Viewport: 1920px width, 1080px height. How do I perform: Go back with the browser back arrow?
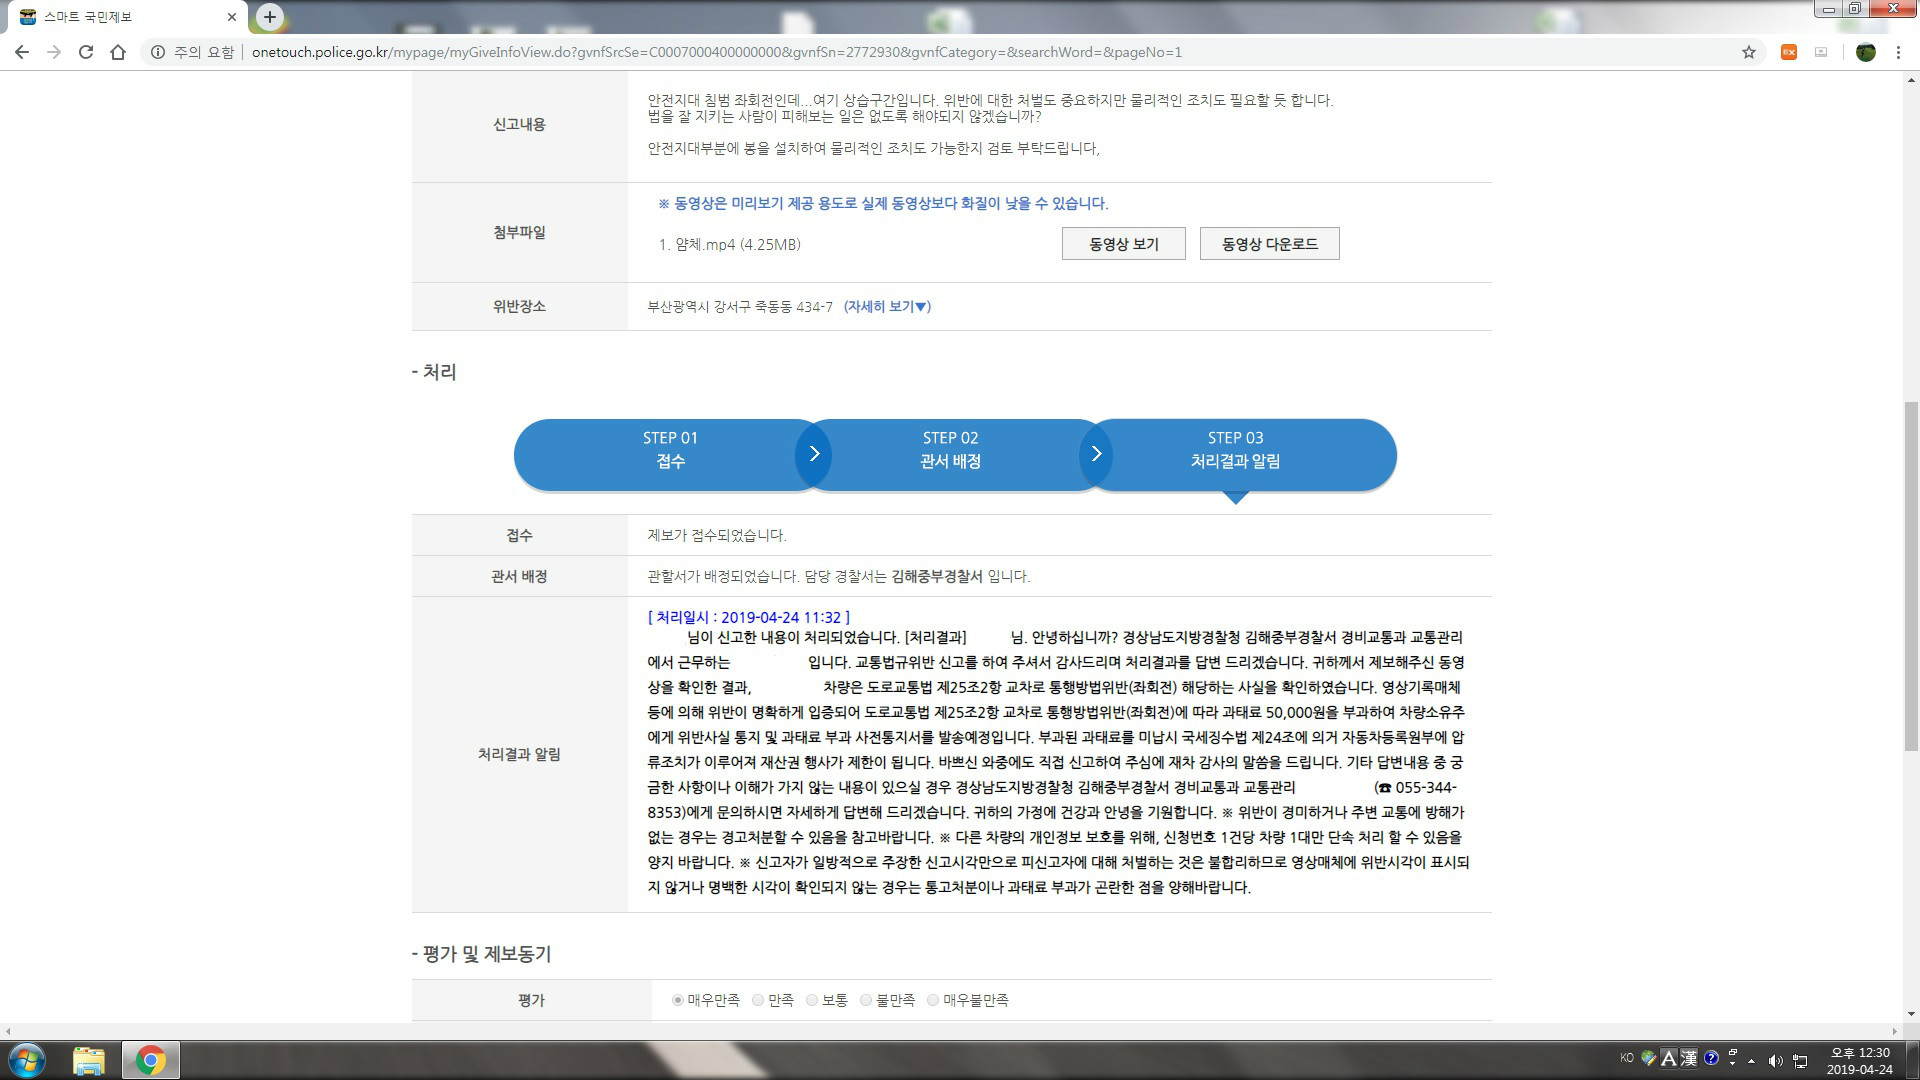click(x=22, y=52)
